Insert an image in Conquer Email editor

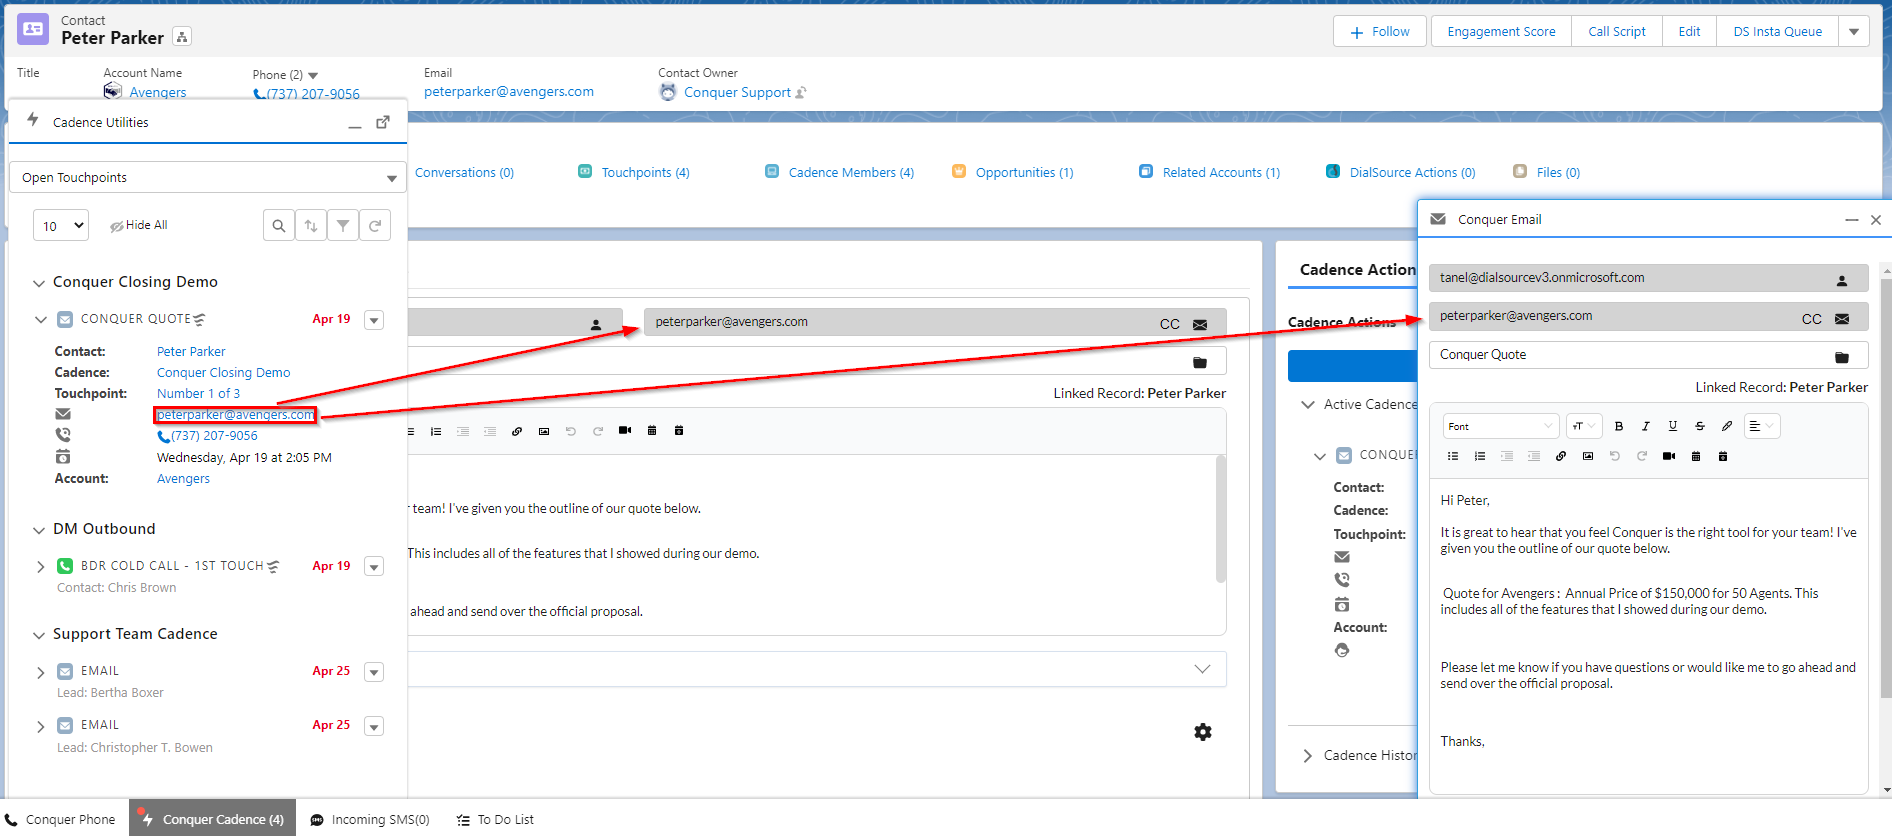[x=1588, y=456]
